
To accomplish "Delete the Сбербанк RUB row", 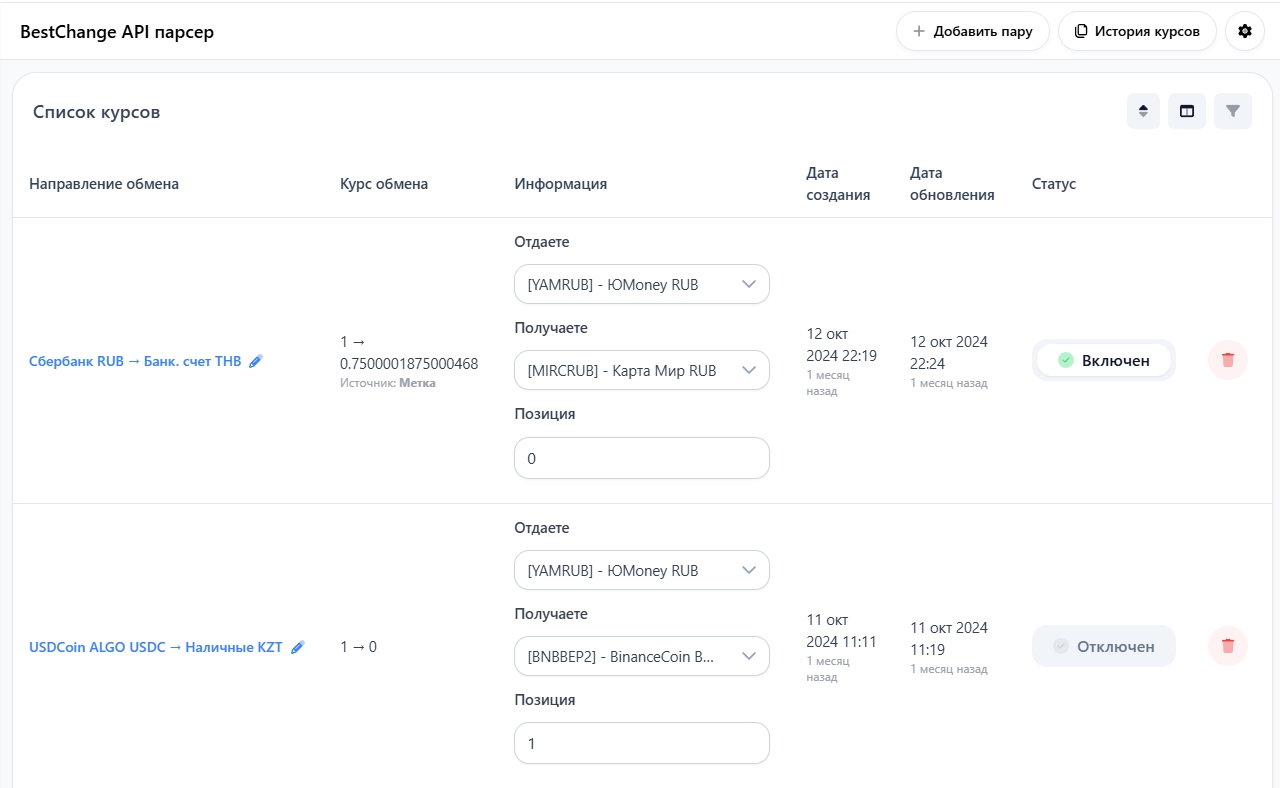I will pos(1227,360).
